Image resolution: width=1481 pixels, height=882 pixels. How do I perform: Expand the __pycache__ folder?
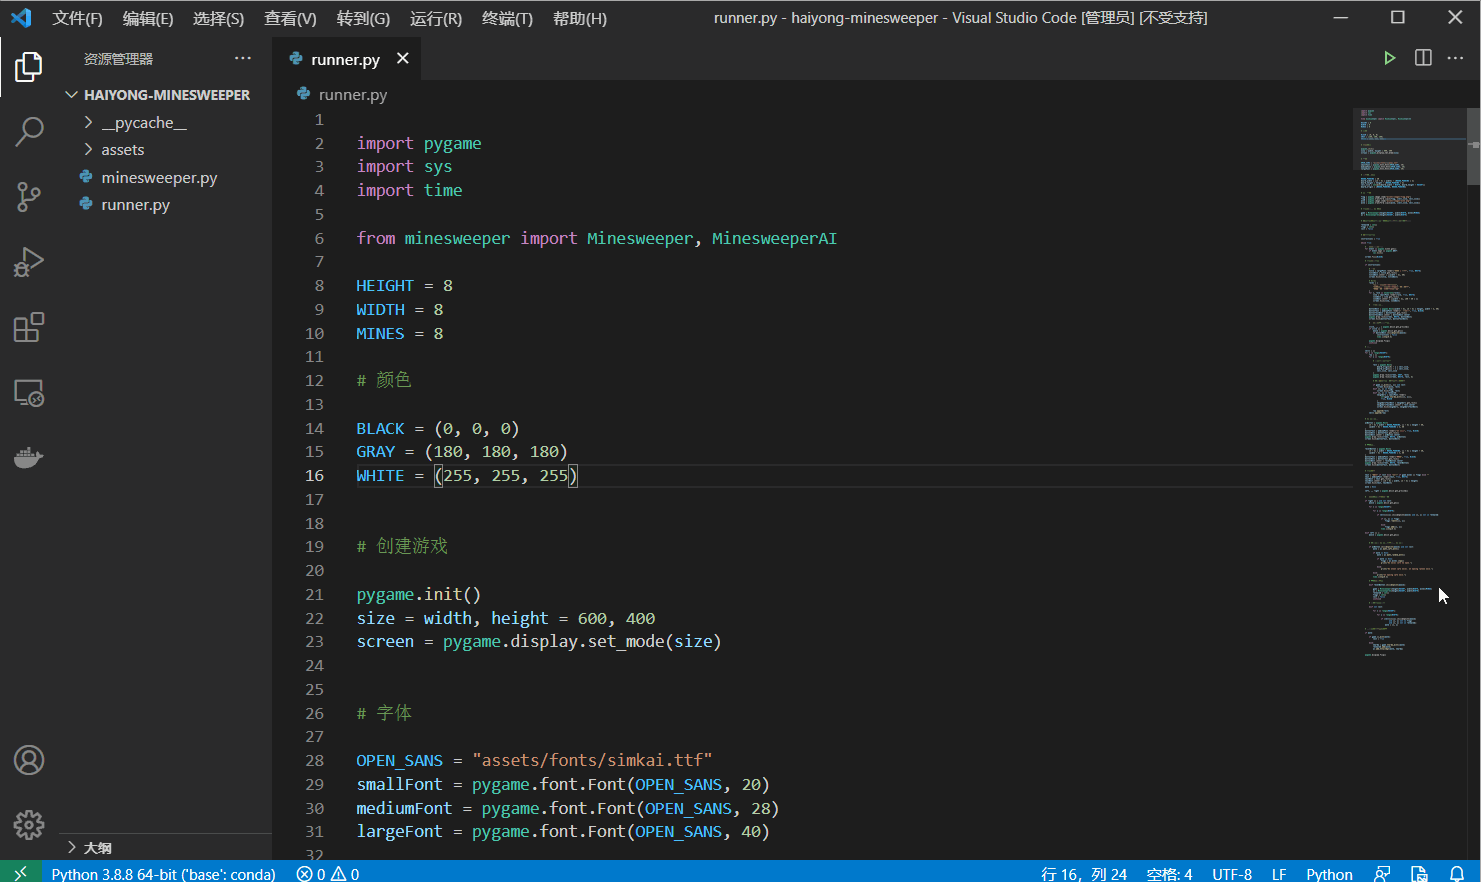[x=143, y=123]
